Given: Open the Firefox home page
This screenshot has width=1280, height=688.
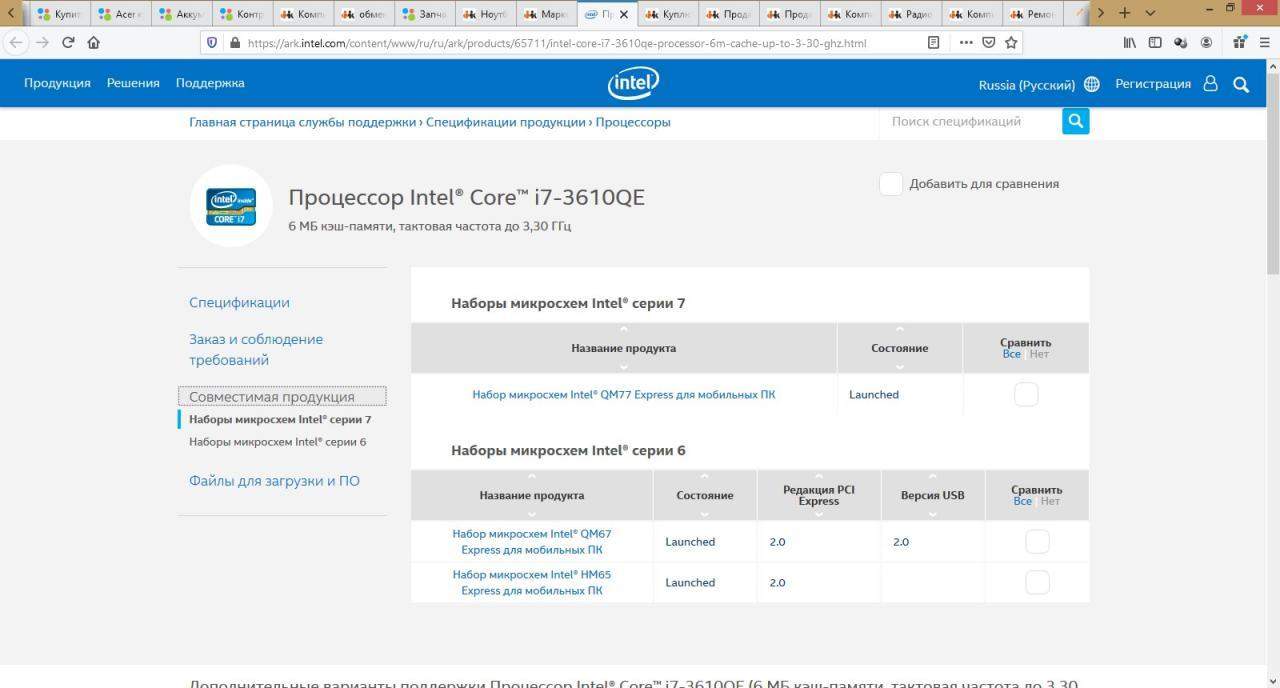Looking at the screenshot, I should click(94, 43).
